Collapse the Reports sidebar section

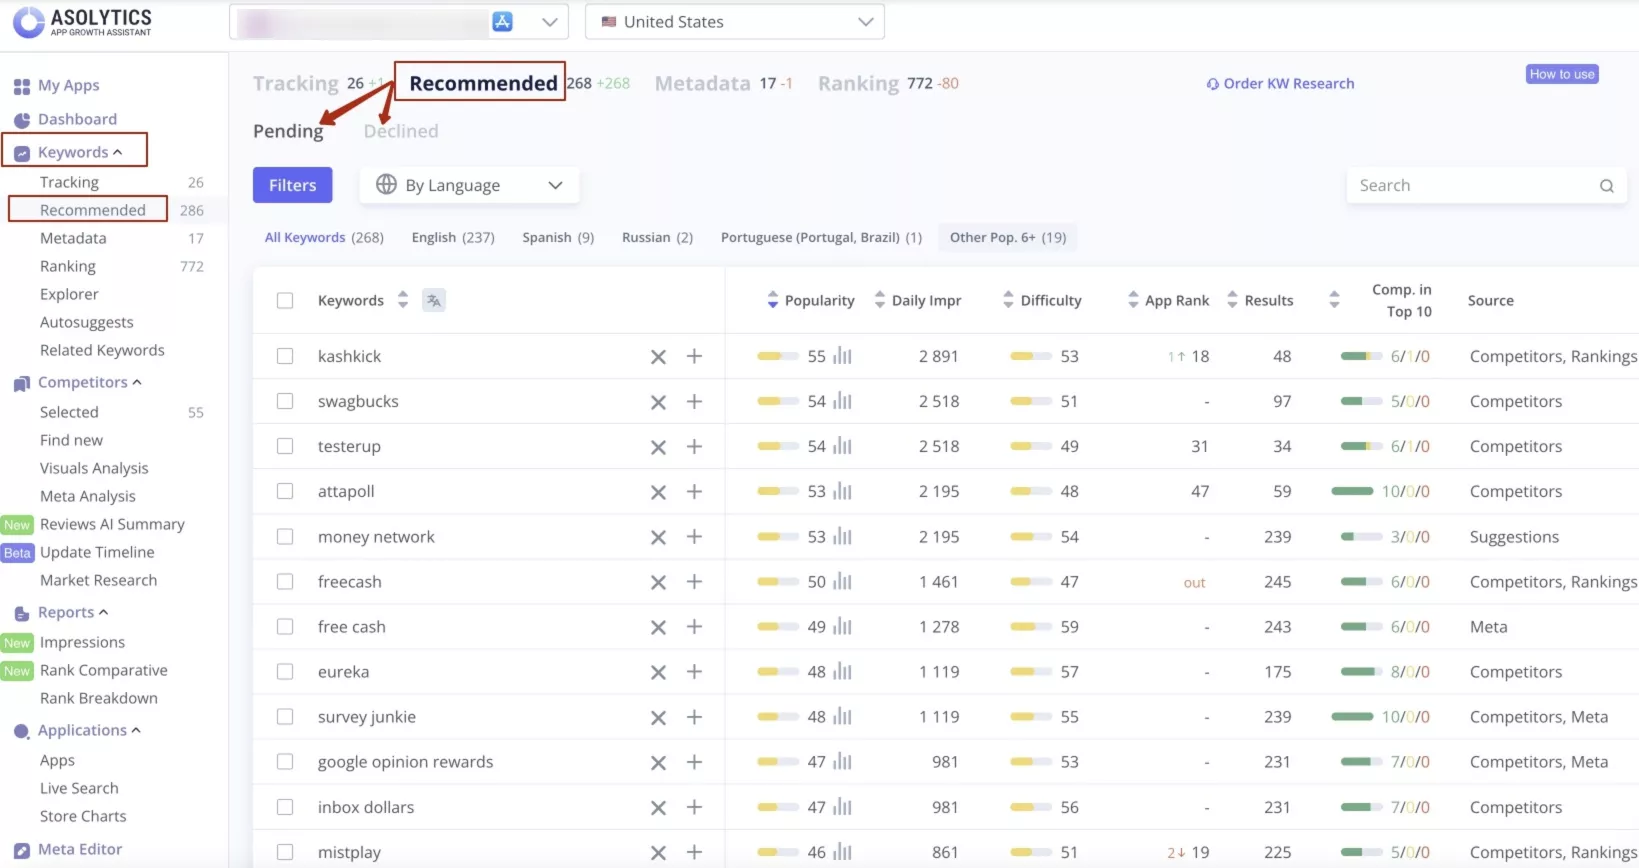point(103,612)
